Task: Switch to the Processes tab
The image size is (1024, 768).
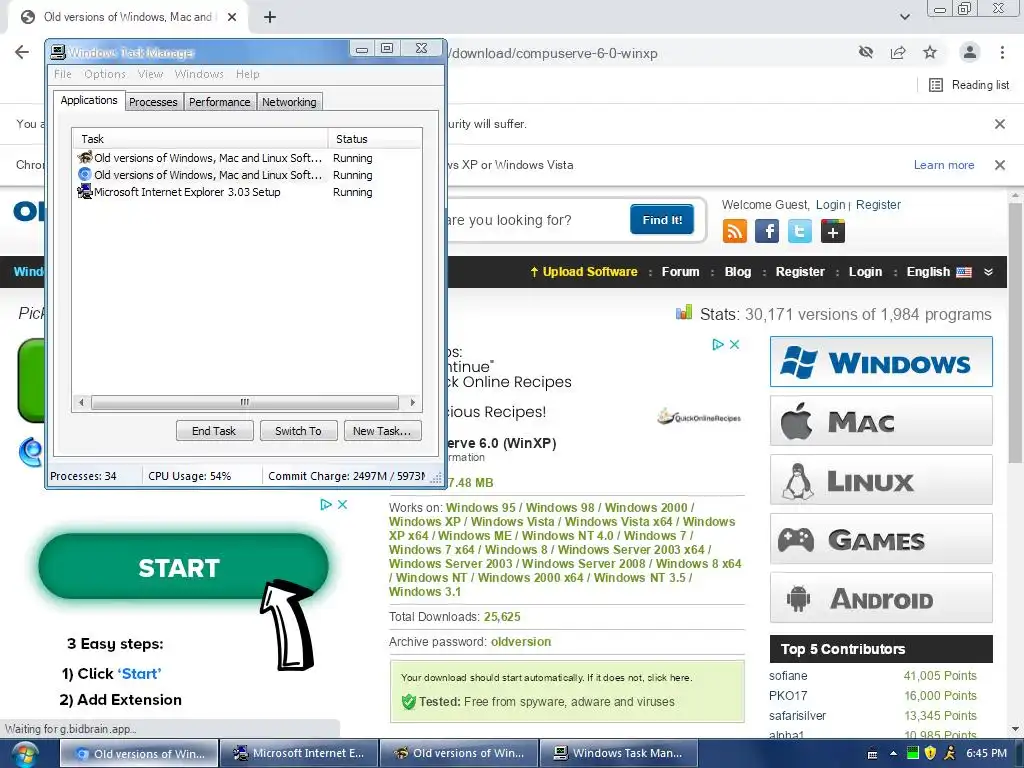Action: coord(153,102)
